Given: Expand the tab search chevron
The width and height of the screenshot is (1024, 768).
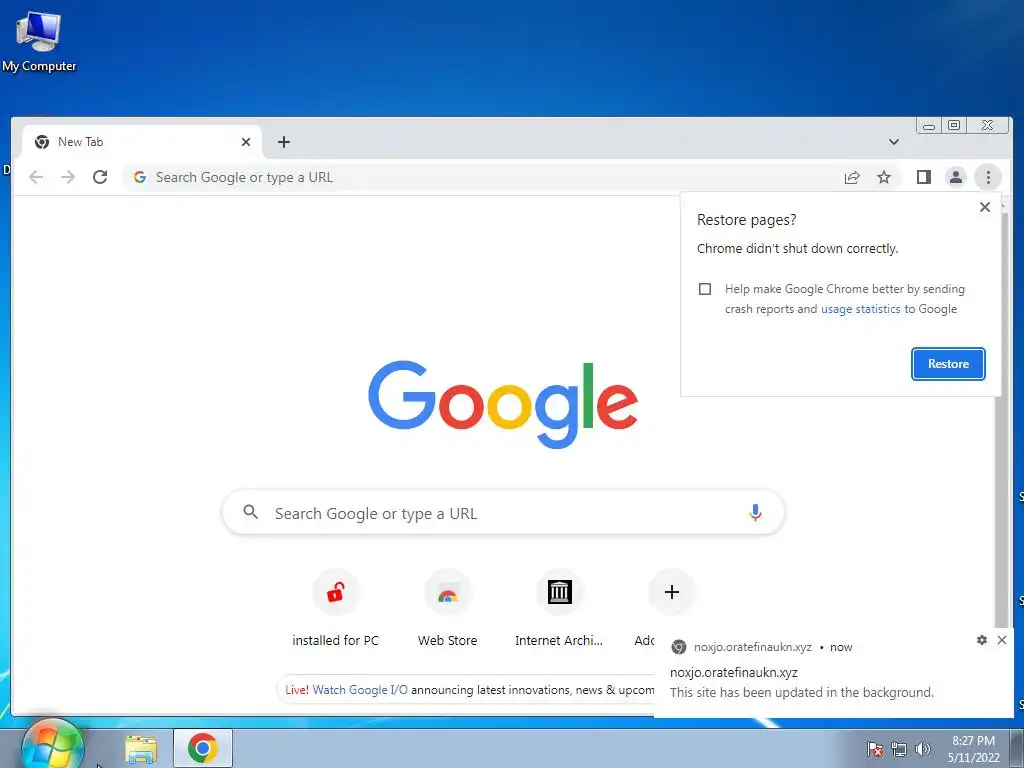Looking at the screenshot, I should (893, 142).
